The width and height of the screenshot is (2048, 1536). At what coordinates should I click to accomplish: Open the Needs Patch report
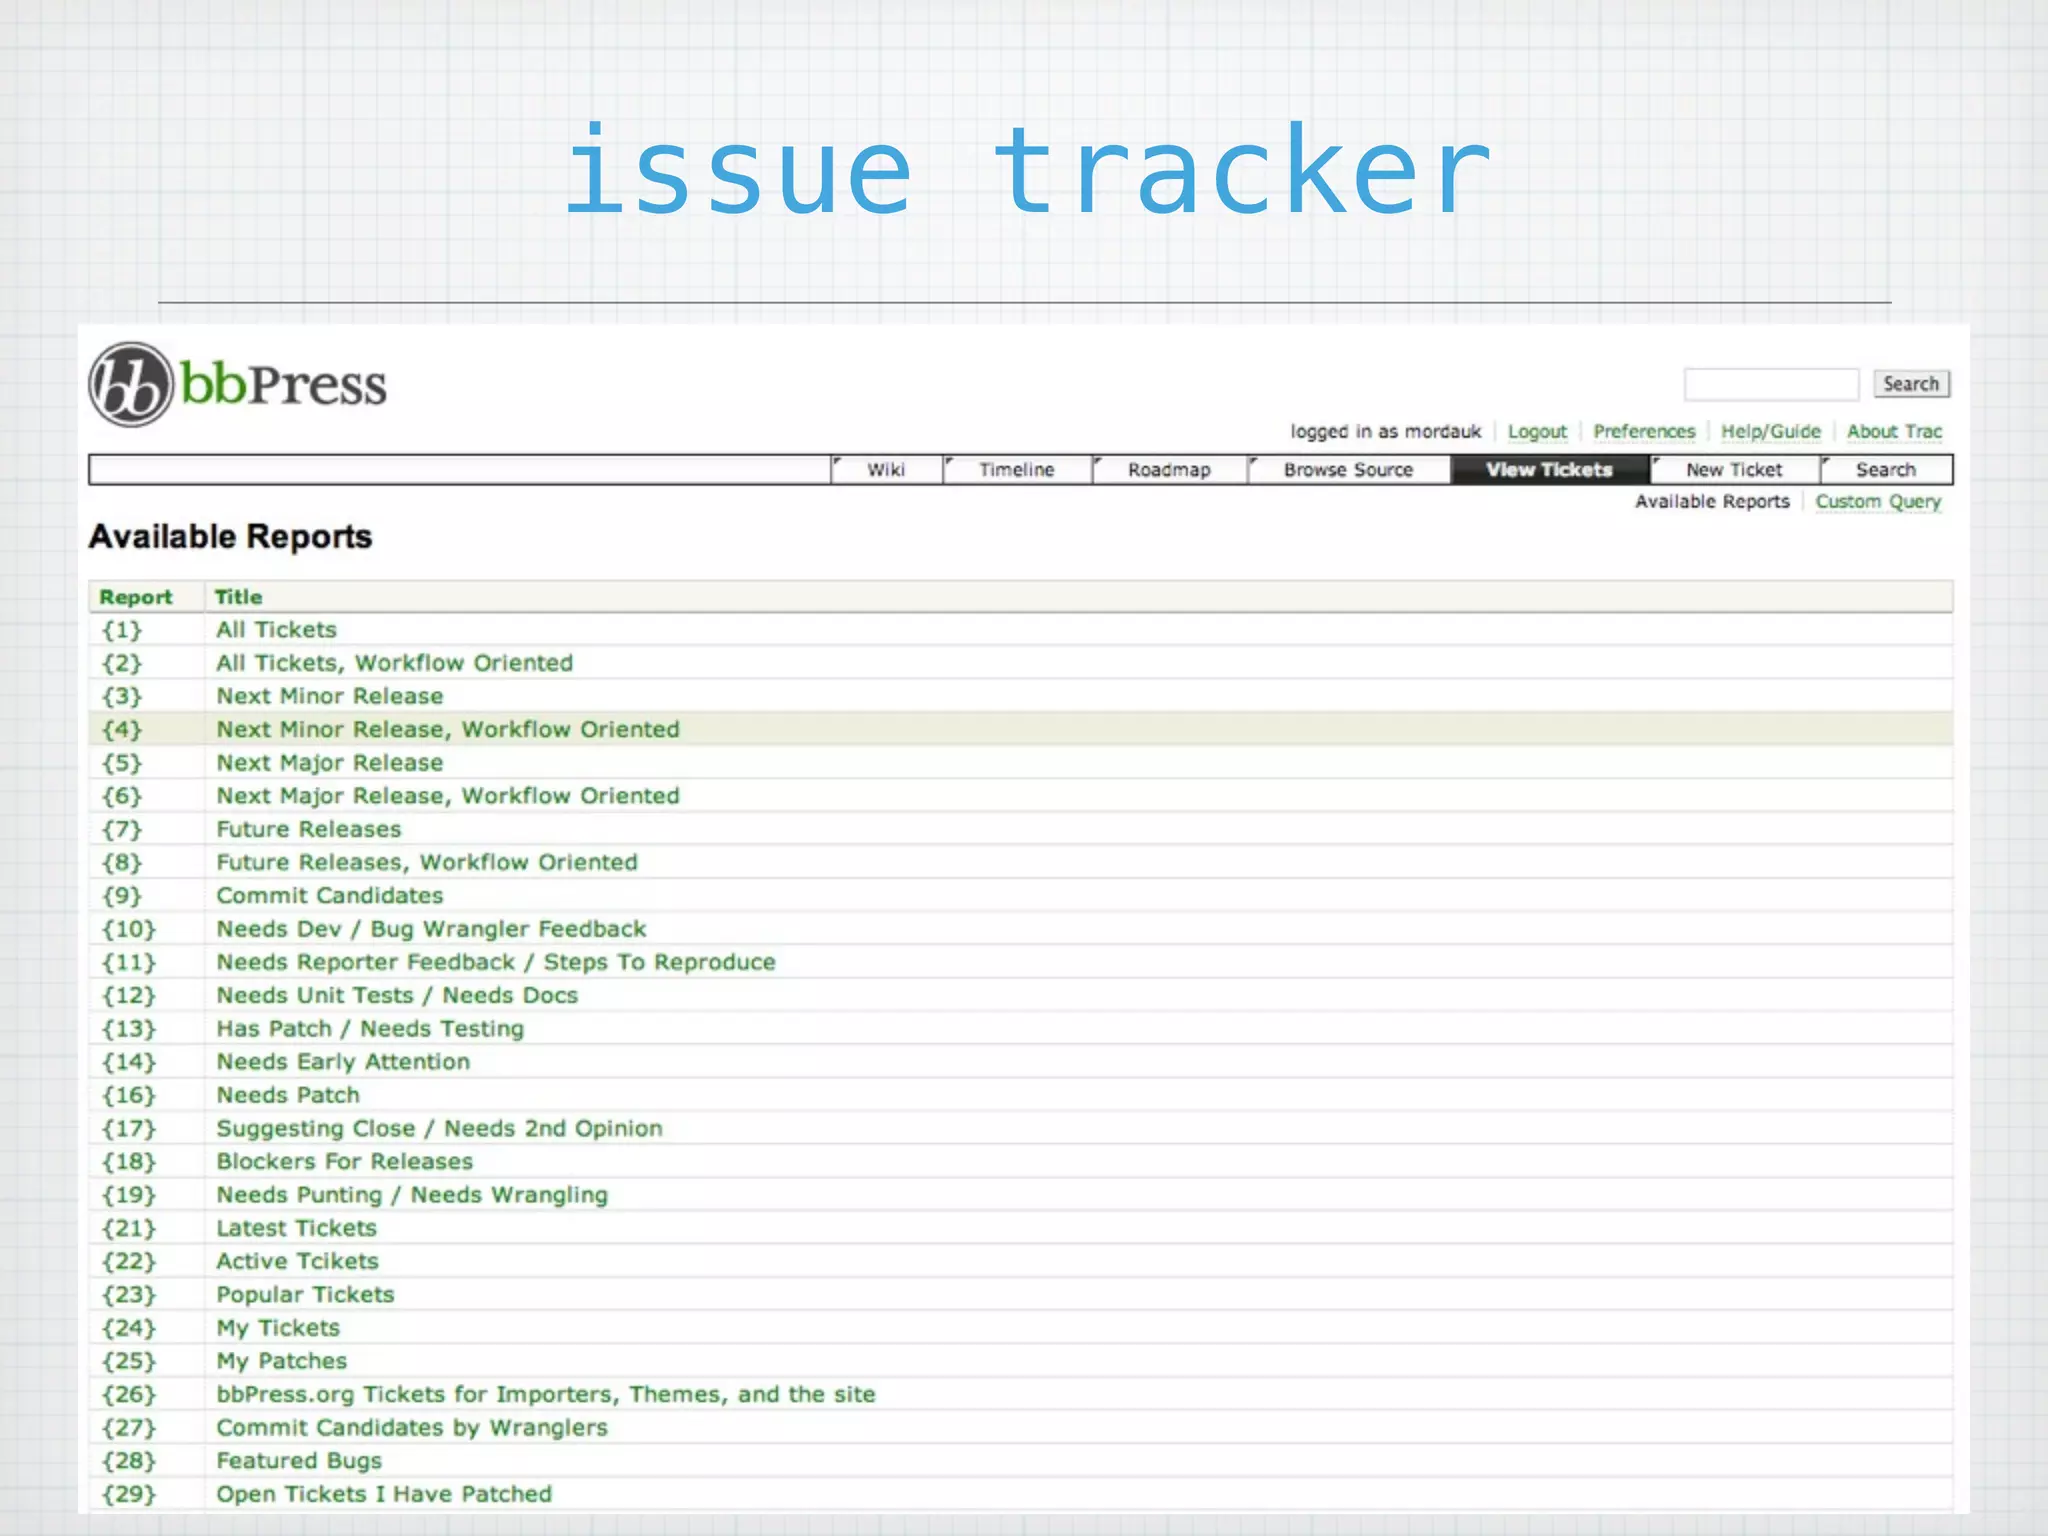tap(288, 1095)
